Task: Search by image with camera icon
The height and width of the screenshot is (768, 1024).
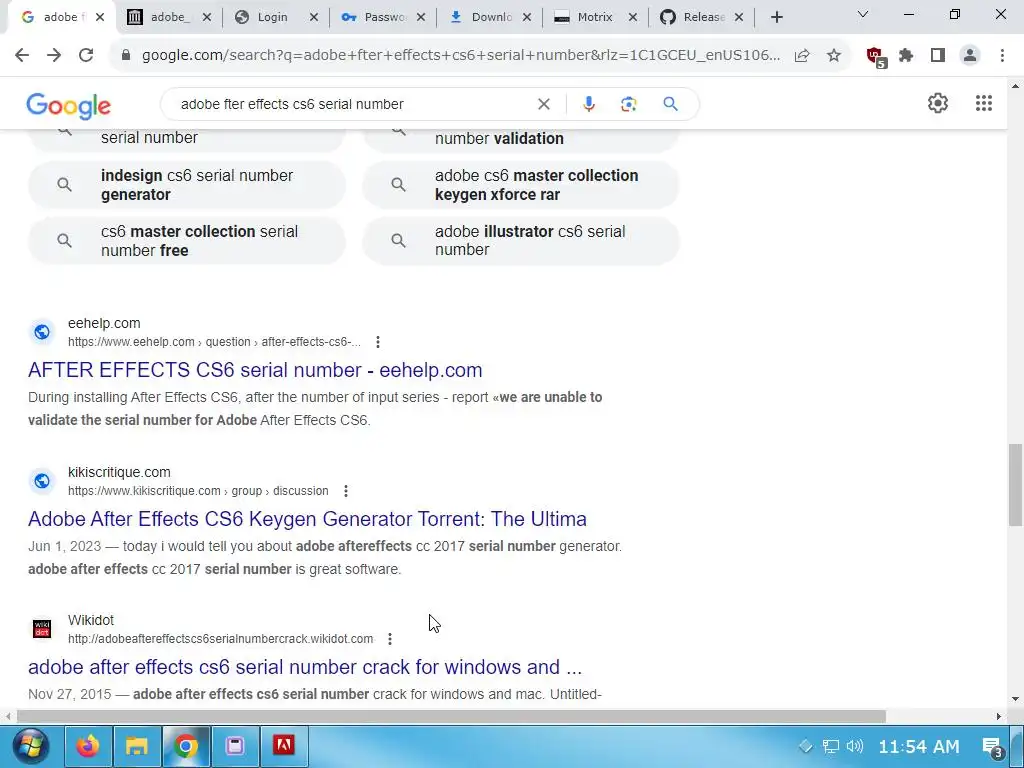Action: point(628,104)
